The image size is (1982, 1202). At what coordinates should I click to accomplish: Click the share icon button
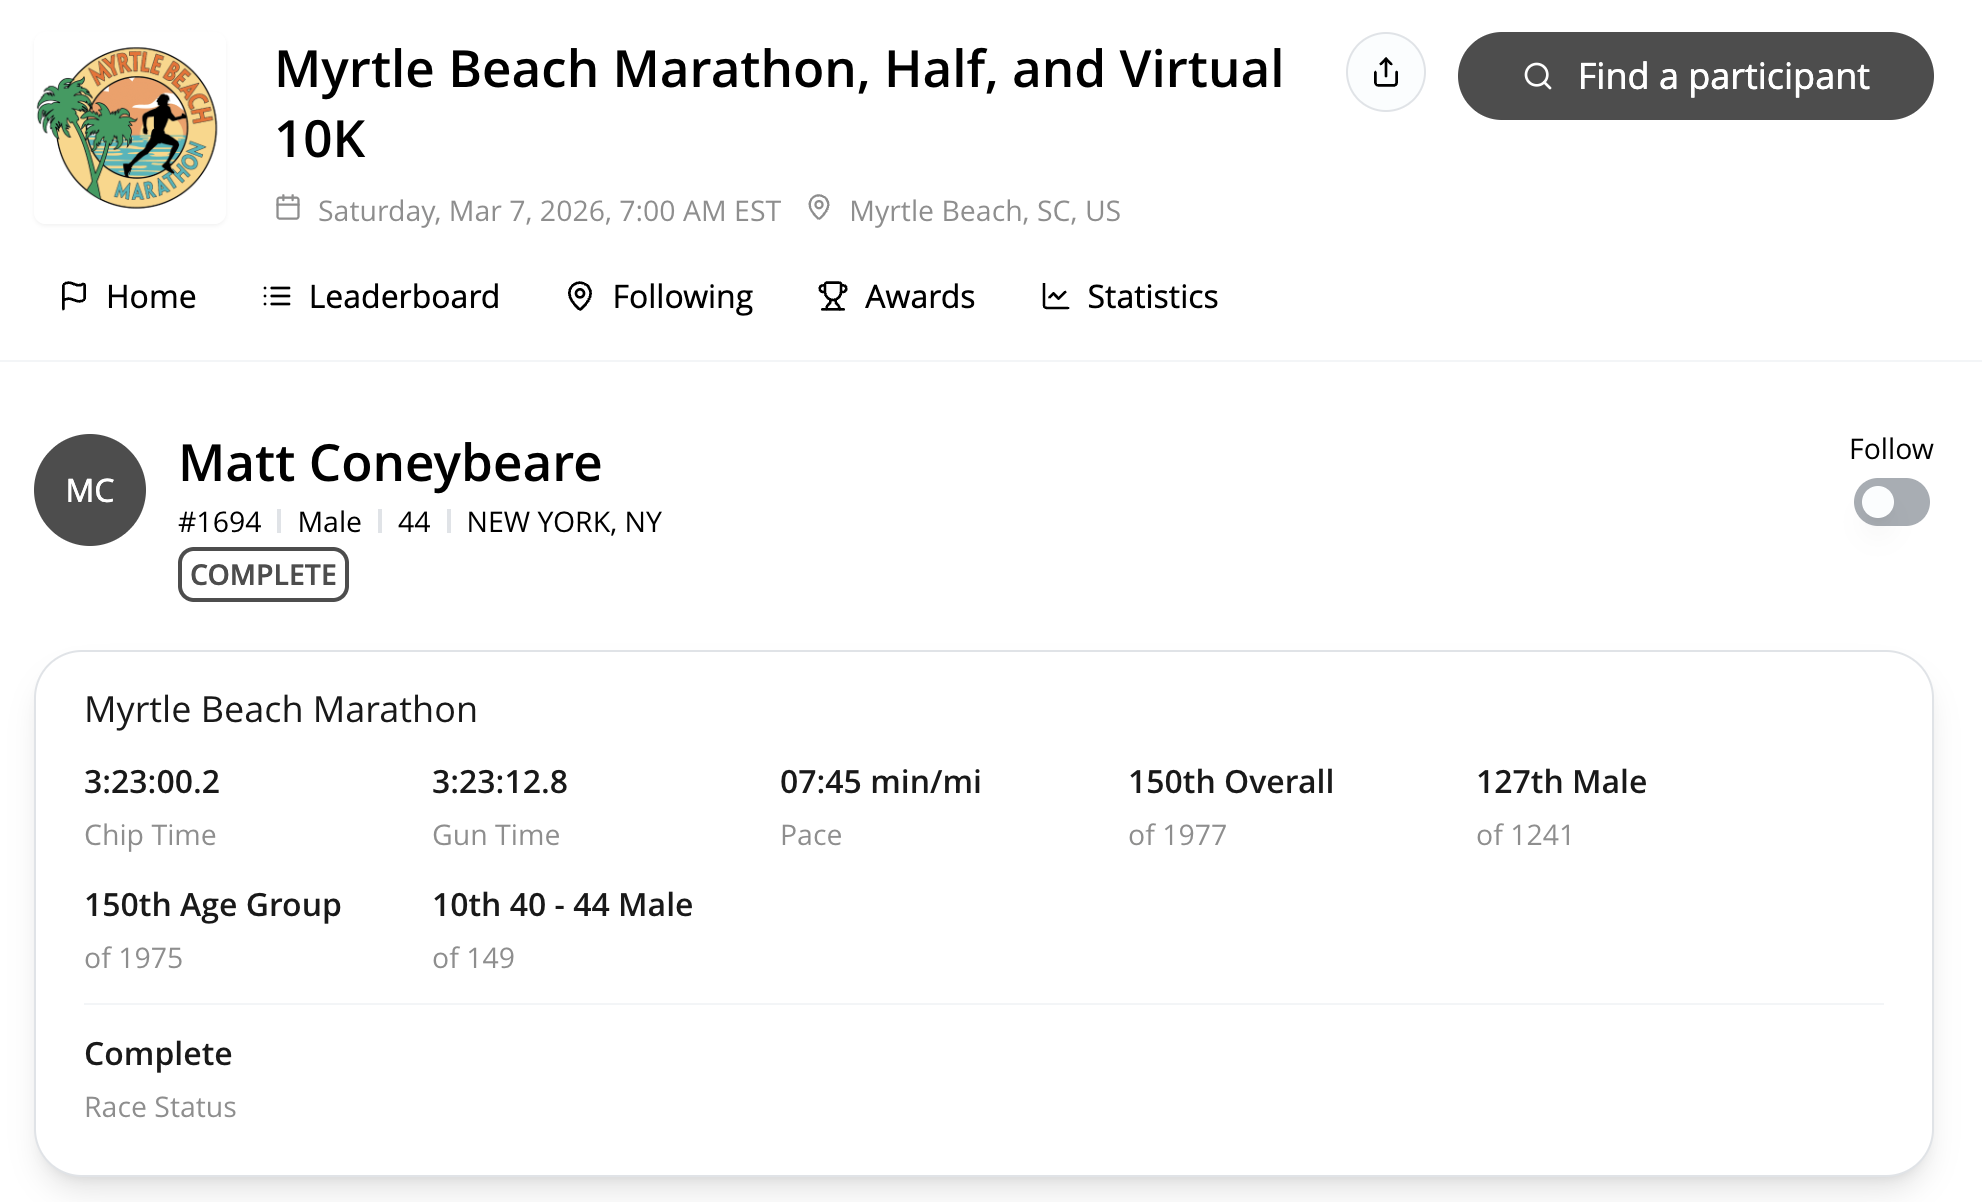(1385, 72)
